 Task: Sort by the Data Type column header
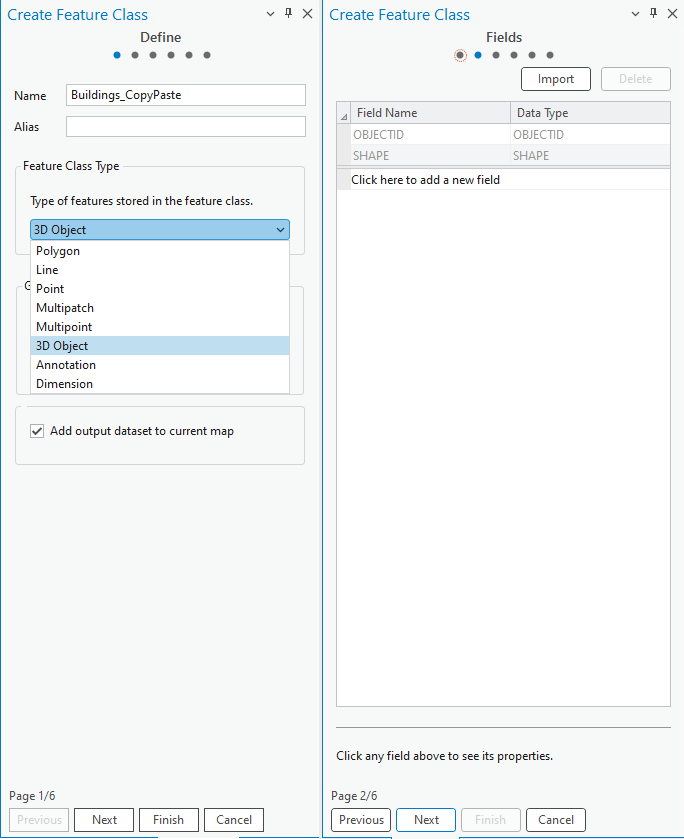[590, 113]
